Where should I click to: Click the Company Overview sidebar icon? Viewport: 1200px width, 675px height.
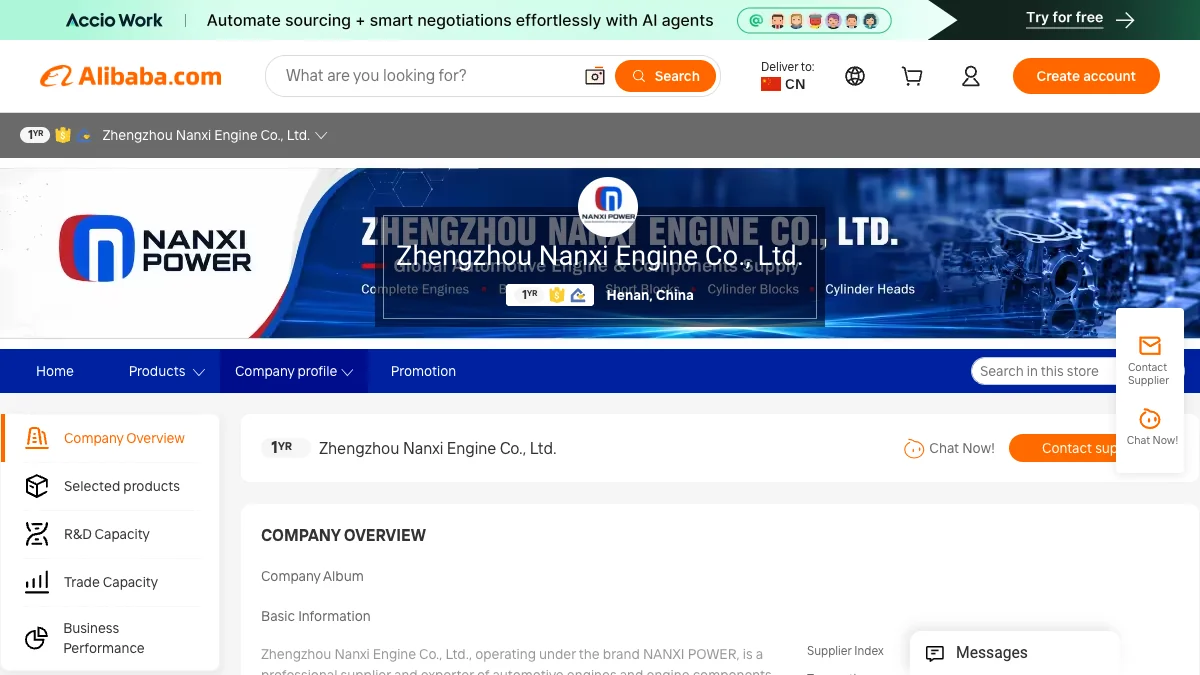[37, 438]
